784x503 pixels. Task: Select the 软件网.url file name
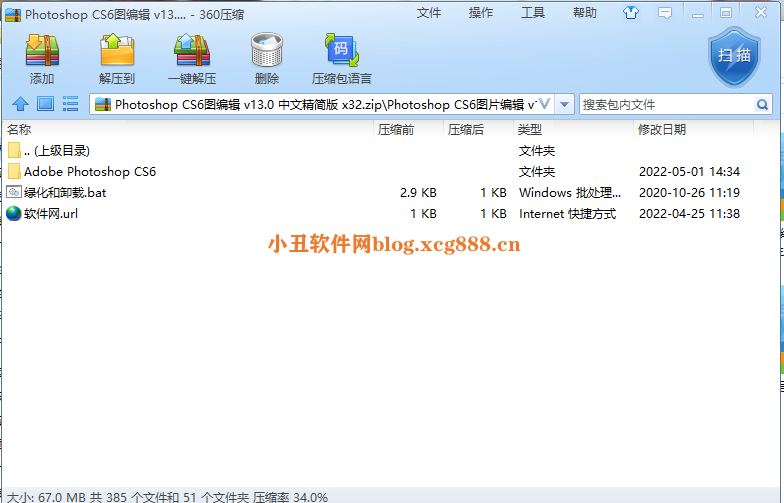(x=50, y=214)
